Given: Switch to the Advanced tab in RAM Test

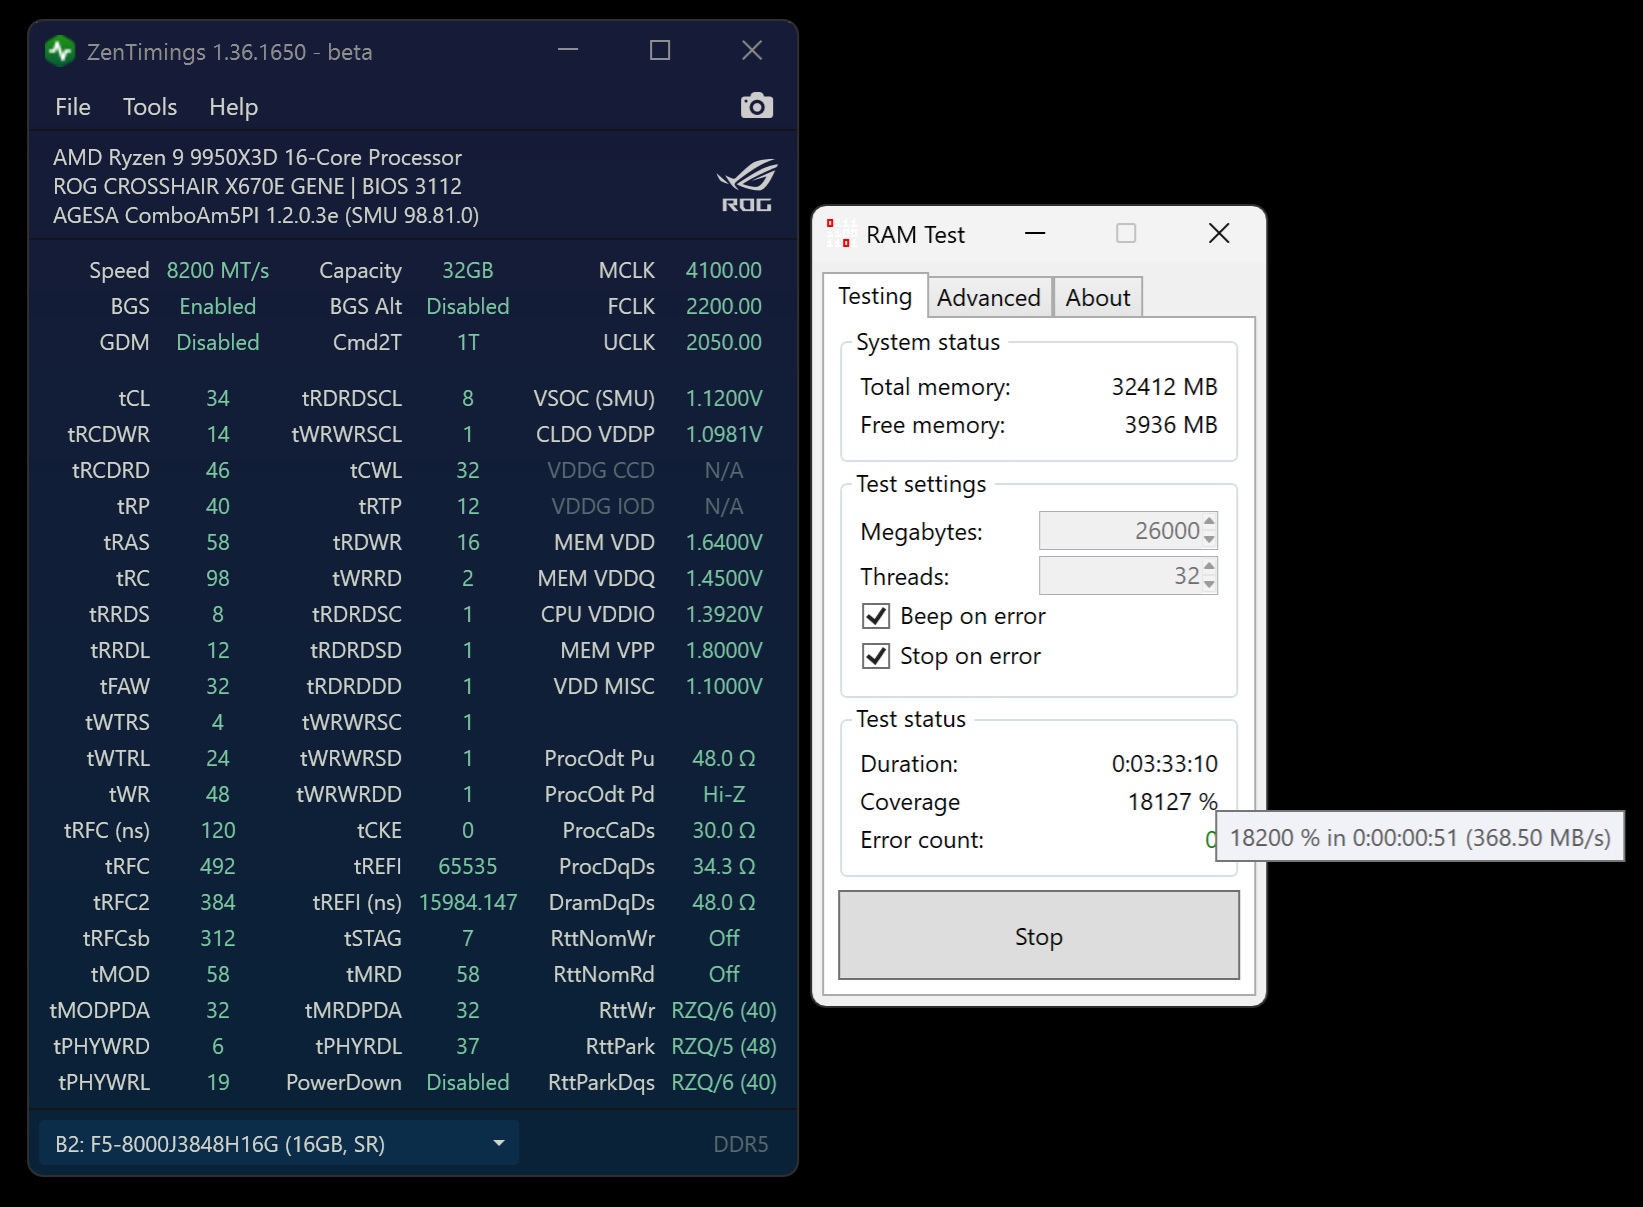Looking at the screenshot, I should tap(989, 298).
